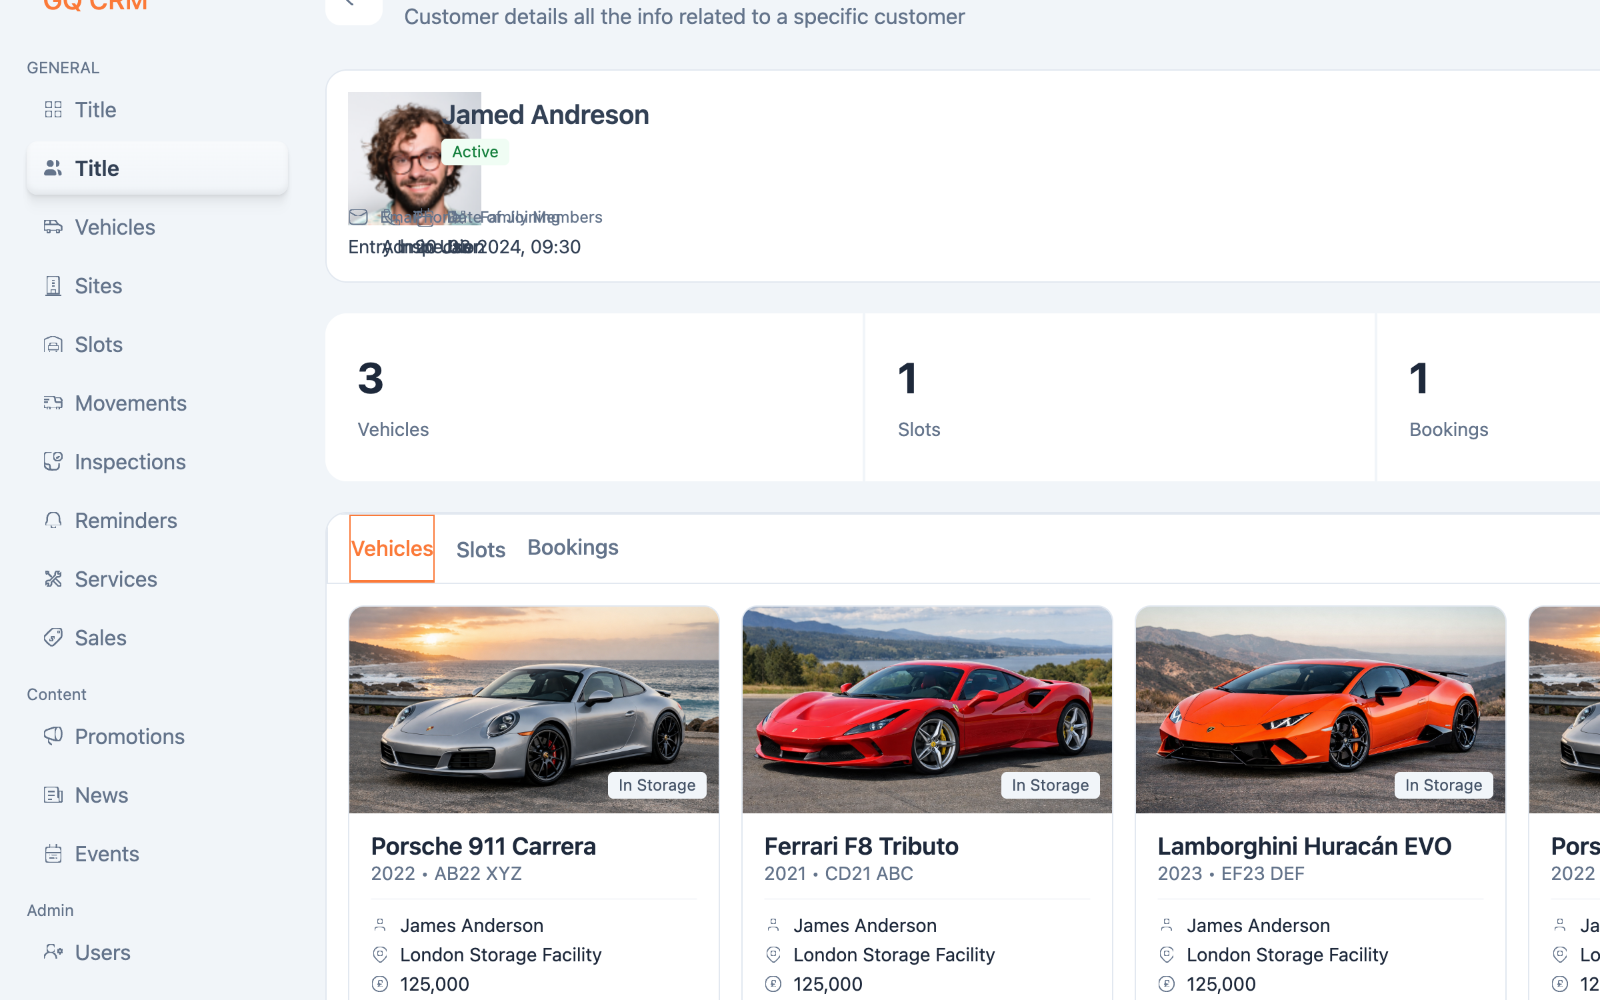The height and width of the screenshot is (1000, 1600).
Task: Click the 125,000 value on the Porsche card
Action: 435,984
